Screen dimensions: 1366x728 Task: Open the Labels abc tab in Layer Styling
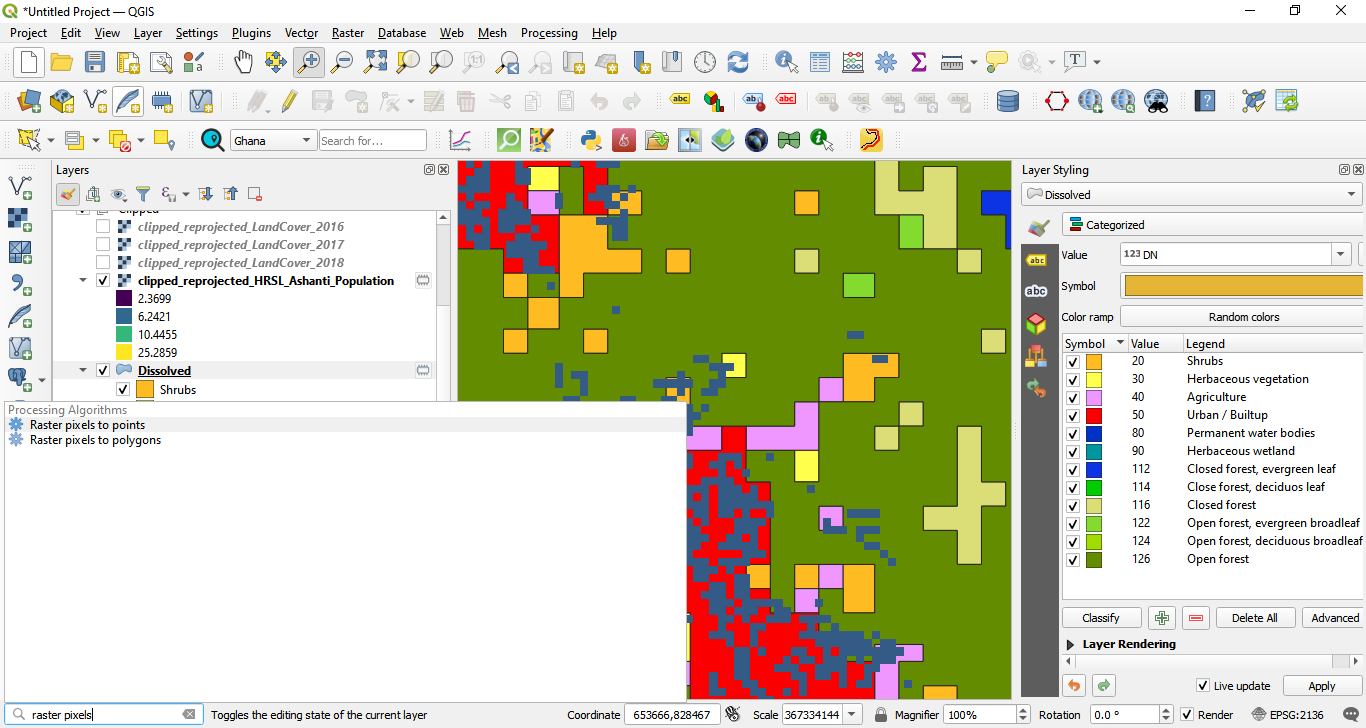pyautogui.click(x=1037, y=259)
